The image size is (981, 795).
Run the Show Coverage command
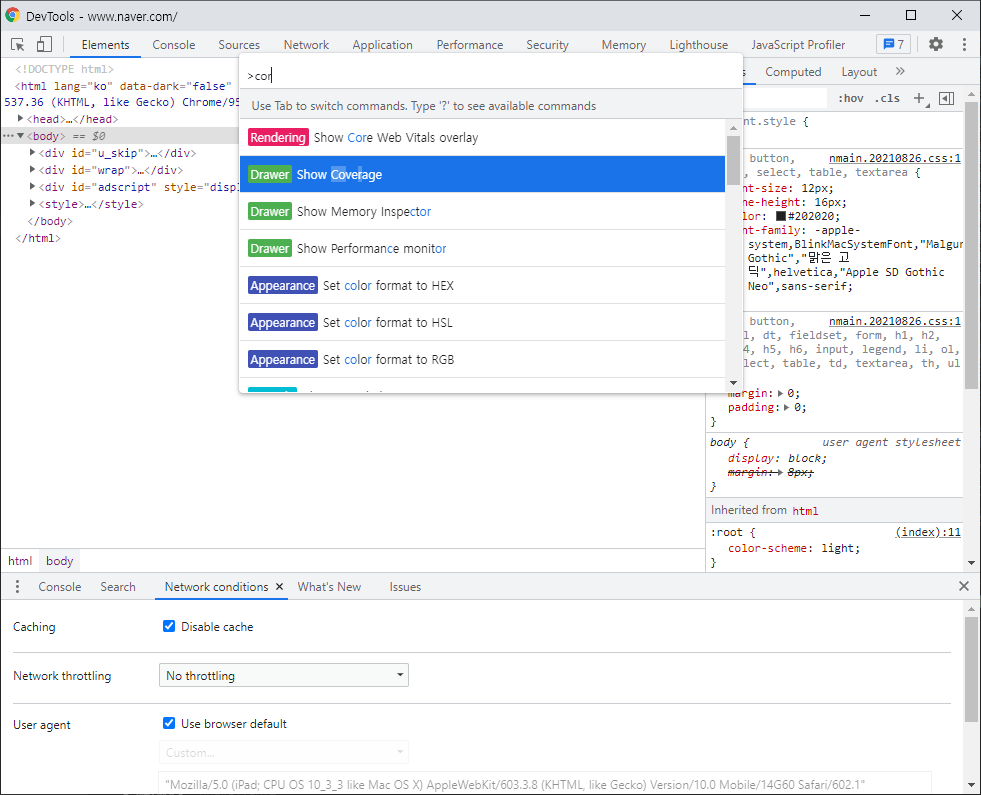point(482,175)
